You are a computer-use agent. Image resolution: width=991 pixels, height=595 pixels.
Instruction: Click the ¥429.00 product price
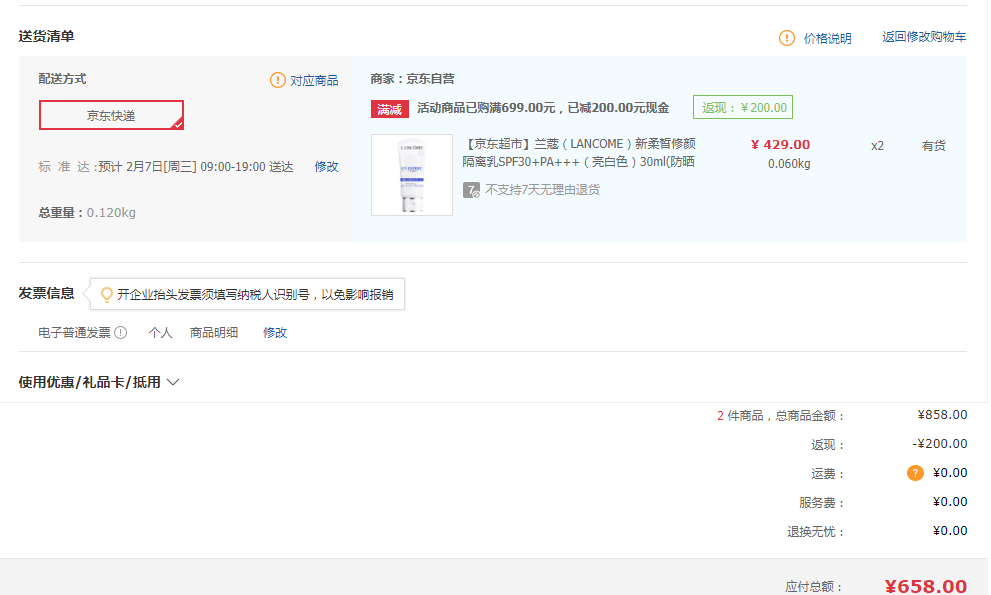(x=781, y=145)
